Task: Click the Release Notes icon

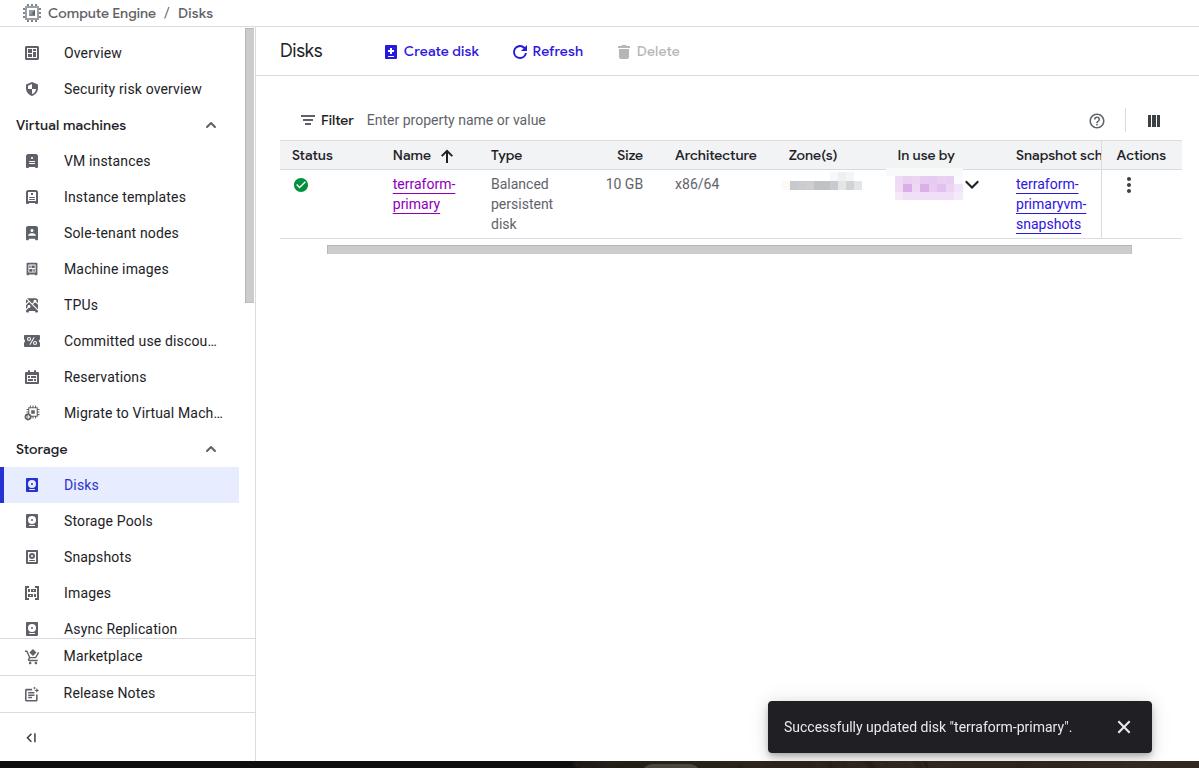Action: pos(32,693)
